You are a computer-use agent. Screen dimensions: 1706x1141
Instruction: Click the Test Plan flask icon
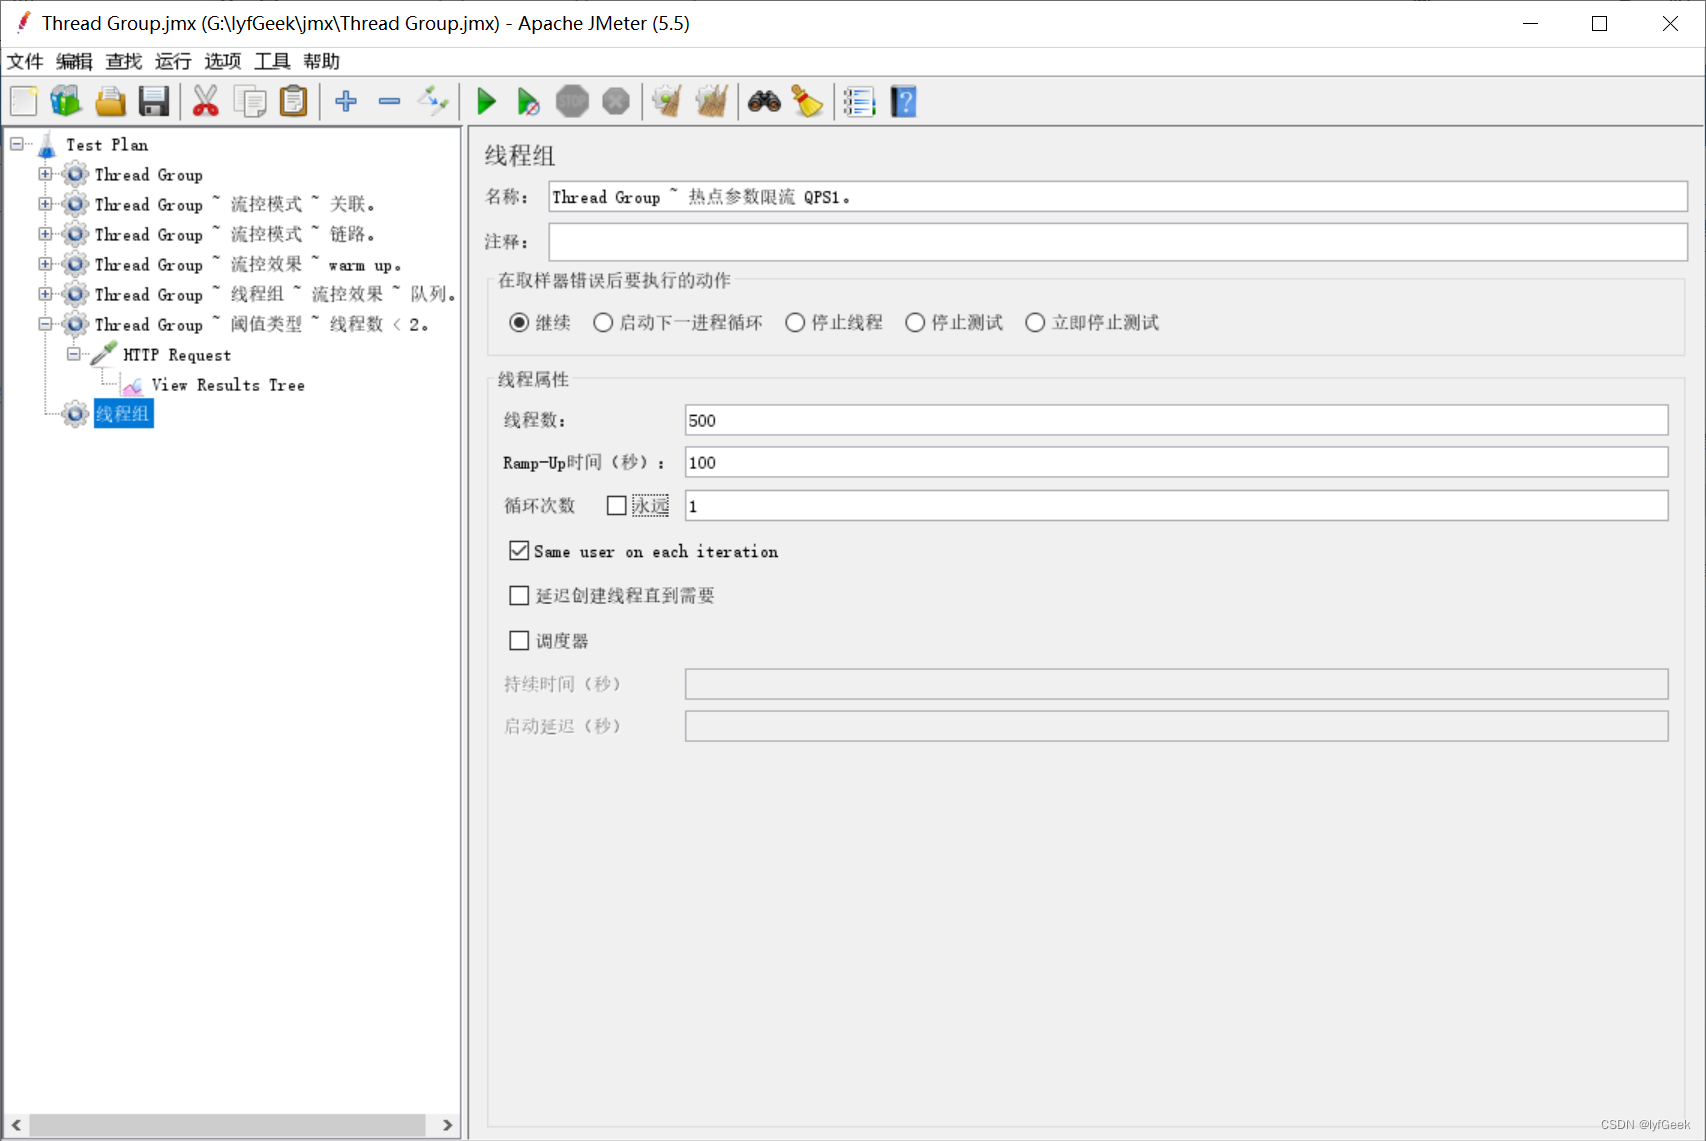coord(47,146)
